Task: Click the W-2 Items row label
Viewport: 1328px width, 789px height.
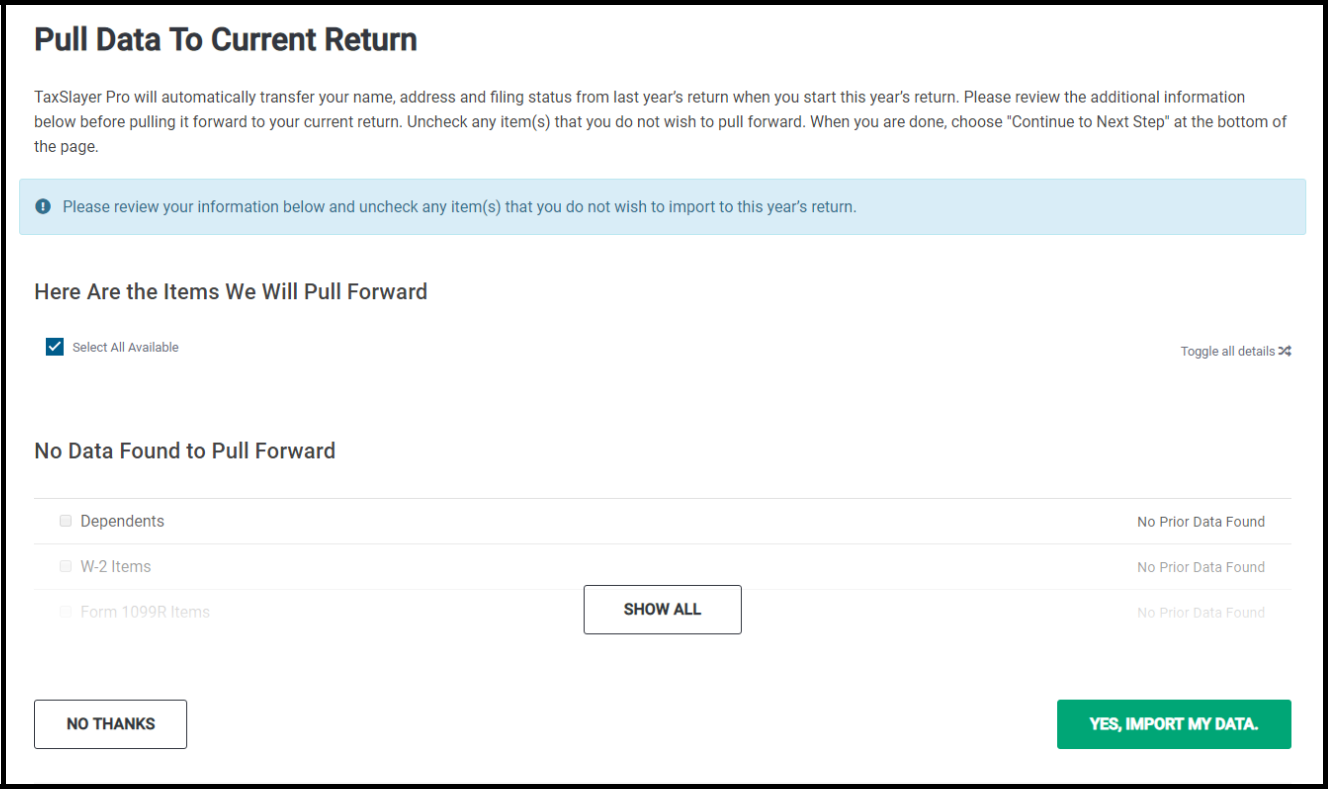Action: tap(116, 566)
